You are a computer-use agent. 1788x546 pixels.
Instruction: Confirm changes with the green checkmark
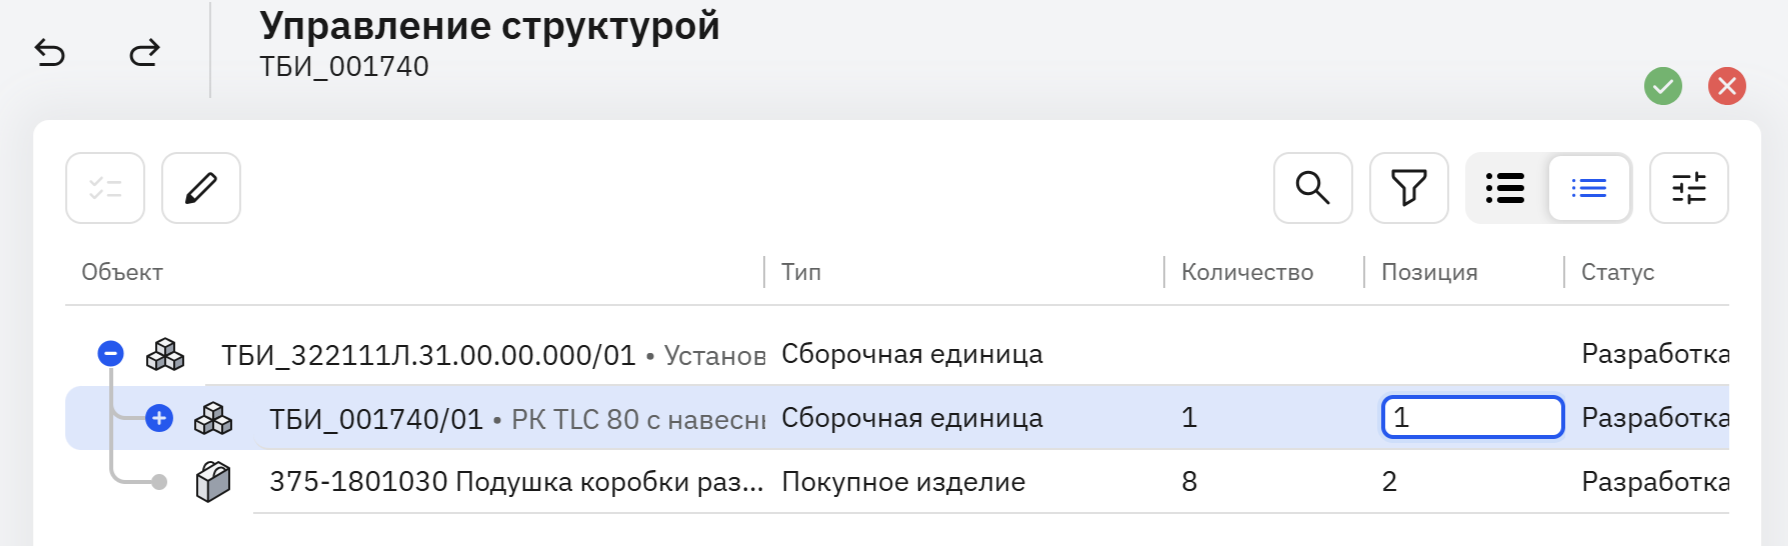coord(1663,86)
